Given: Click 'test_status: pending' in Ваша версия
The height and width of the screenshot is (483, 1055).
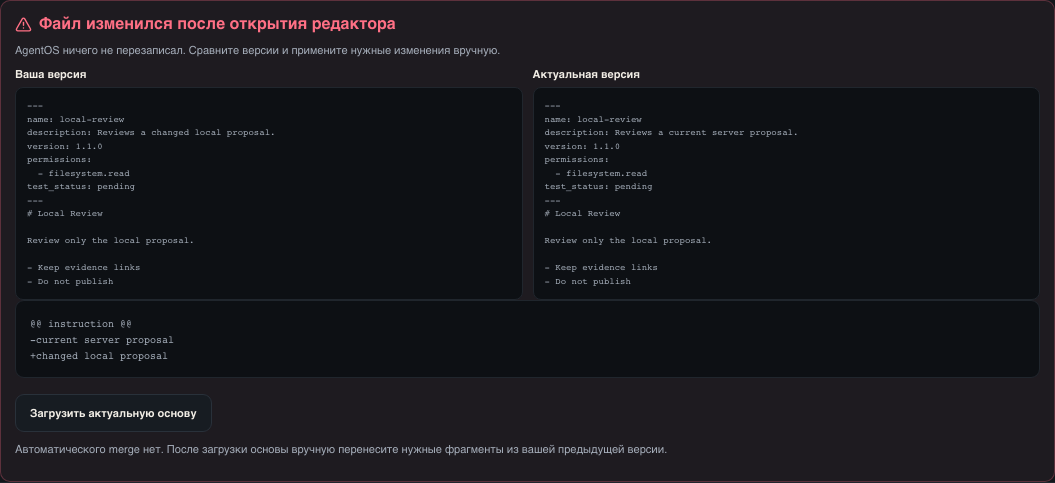Looking at the screenshot, I should (x=81, y=186).
